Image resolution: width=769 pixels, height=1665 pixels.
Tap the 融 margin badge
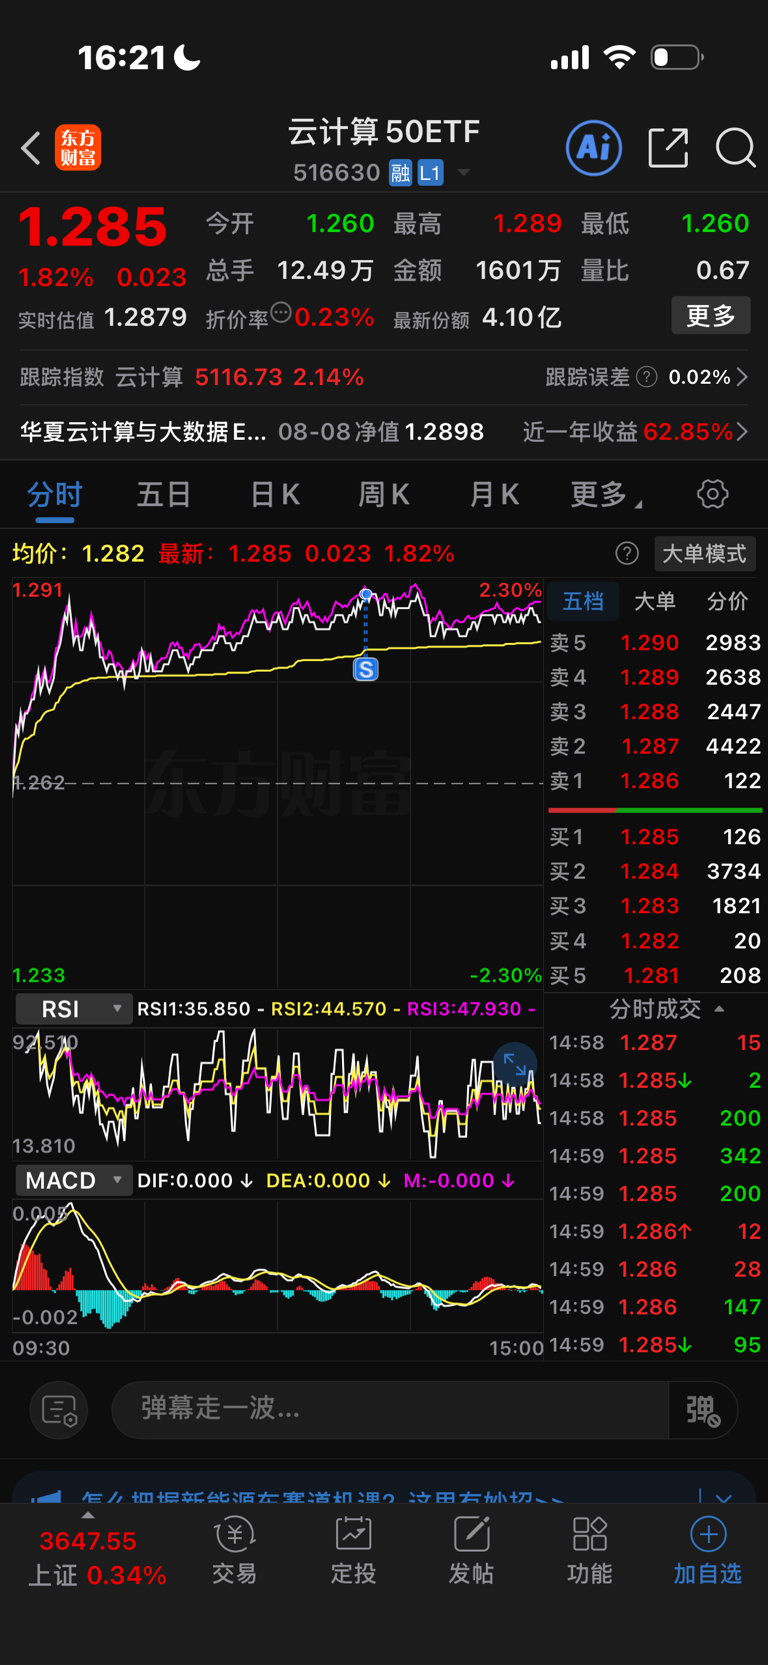click(x=400, y=173)
